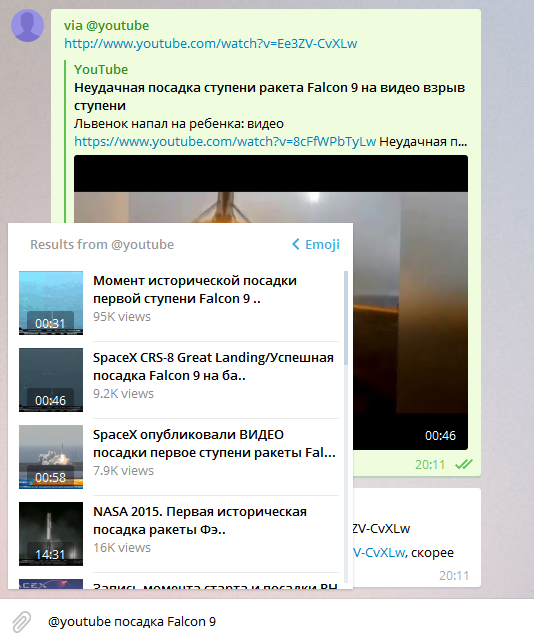Click the partially visible SpaceX thumbnail at bottom

(x=51, y=584)
